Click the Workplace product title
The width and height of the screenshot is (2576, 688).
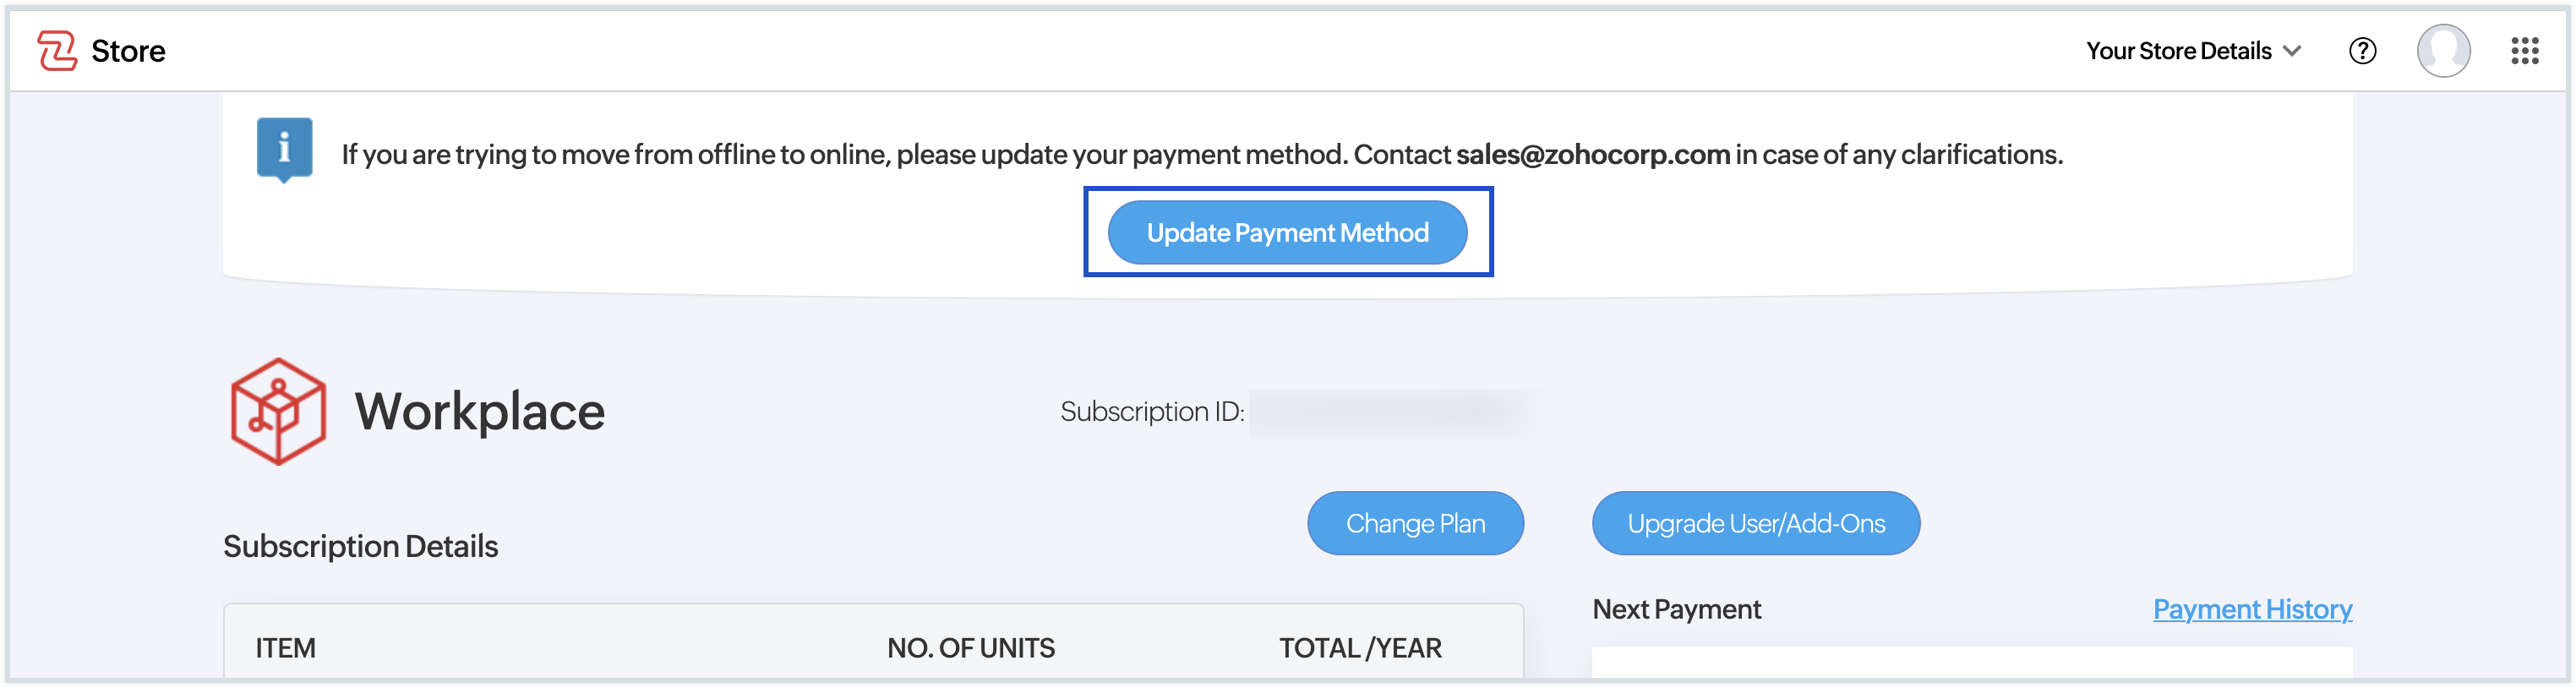click(x=480, y=412)
